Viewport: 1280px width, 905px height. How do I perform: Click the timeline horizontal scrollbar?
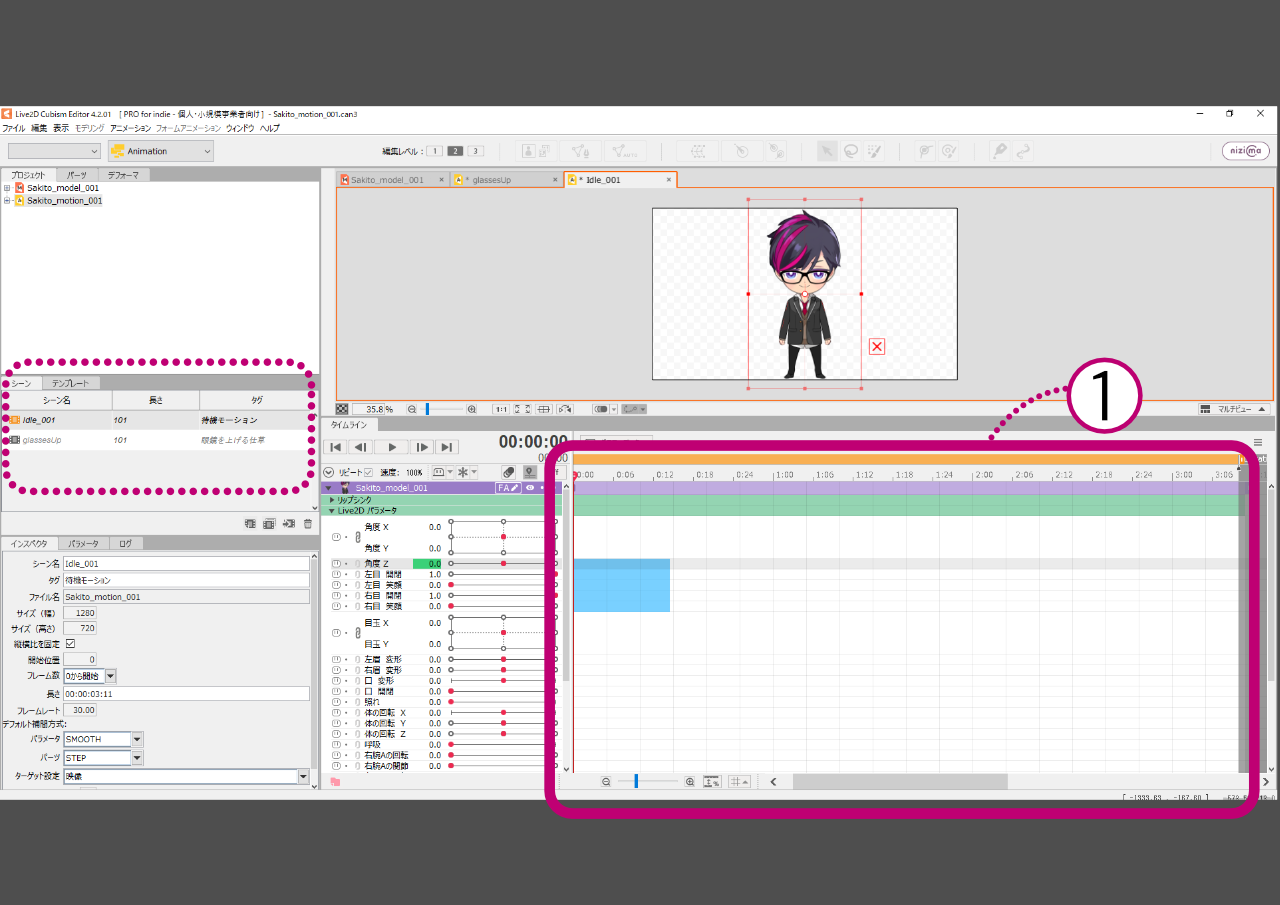pyautogui.click(x=900, y=782)
